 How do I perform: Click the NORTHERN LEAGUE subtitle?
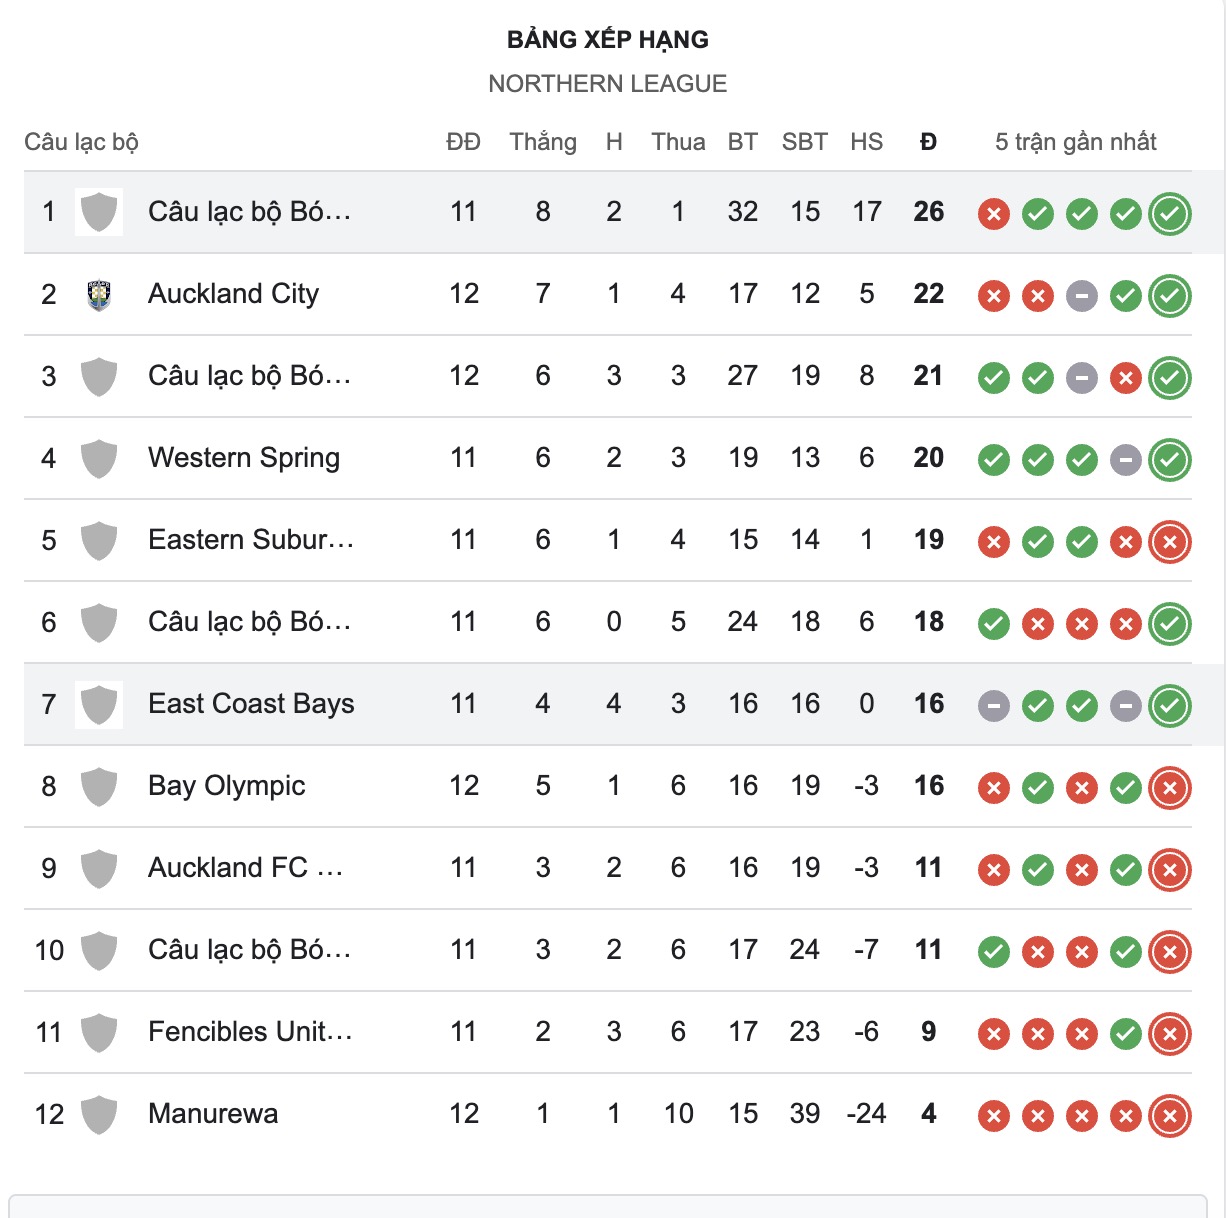coord(607,84)
